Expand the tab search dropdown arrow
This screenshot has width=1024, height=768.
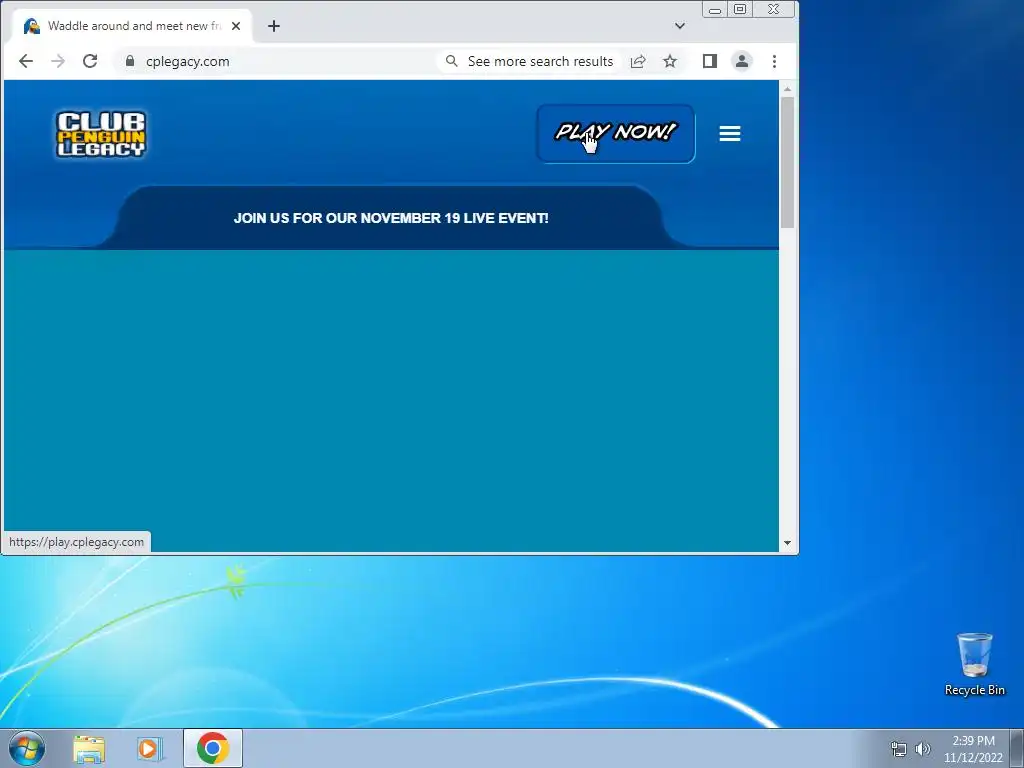click(x=680, y=26)
